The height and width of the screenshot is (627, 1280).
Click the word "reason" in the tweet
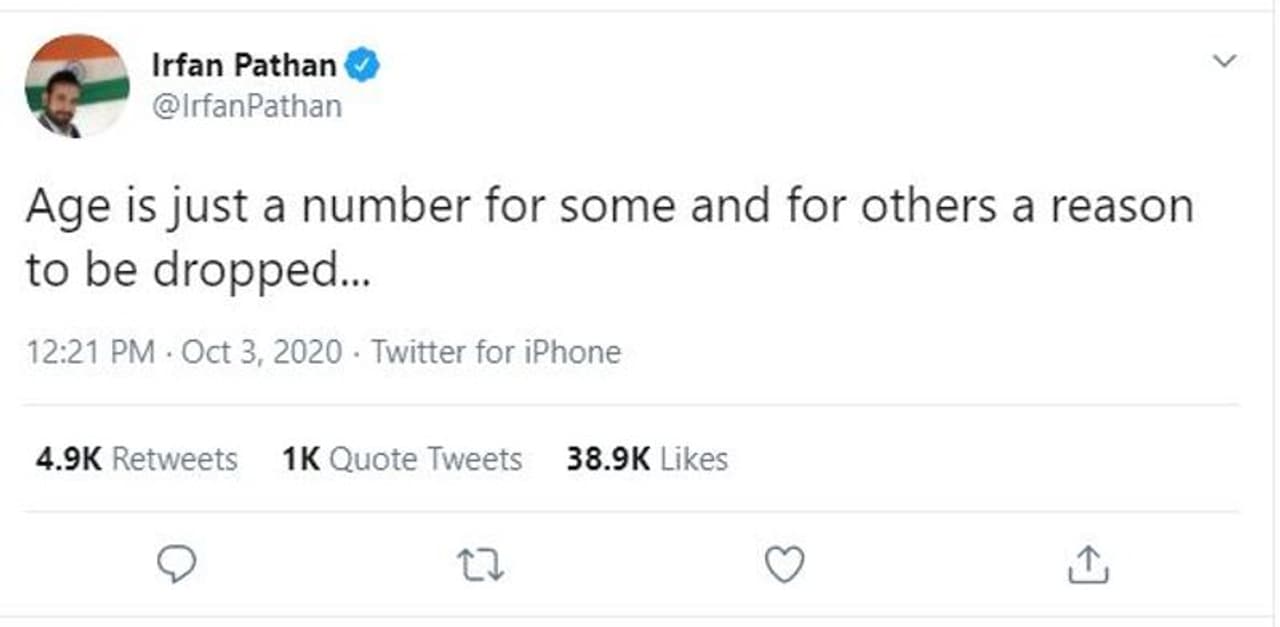pyautogui.click(x=1126, y=207)
